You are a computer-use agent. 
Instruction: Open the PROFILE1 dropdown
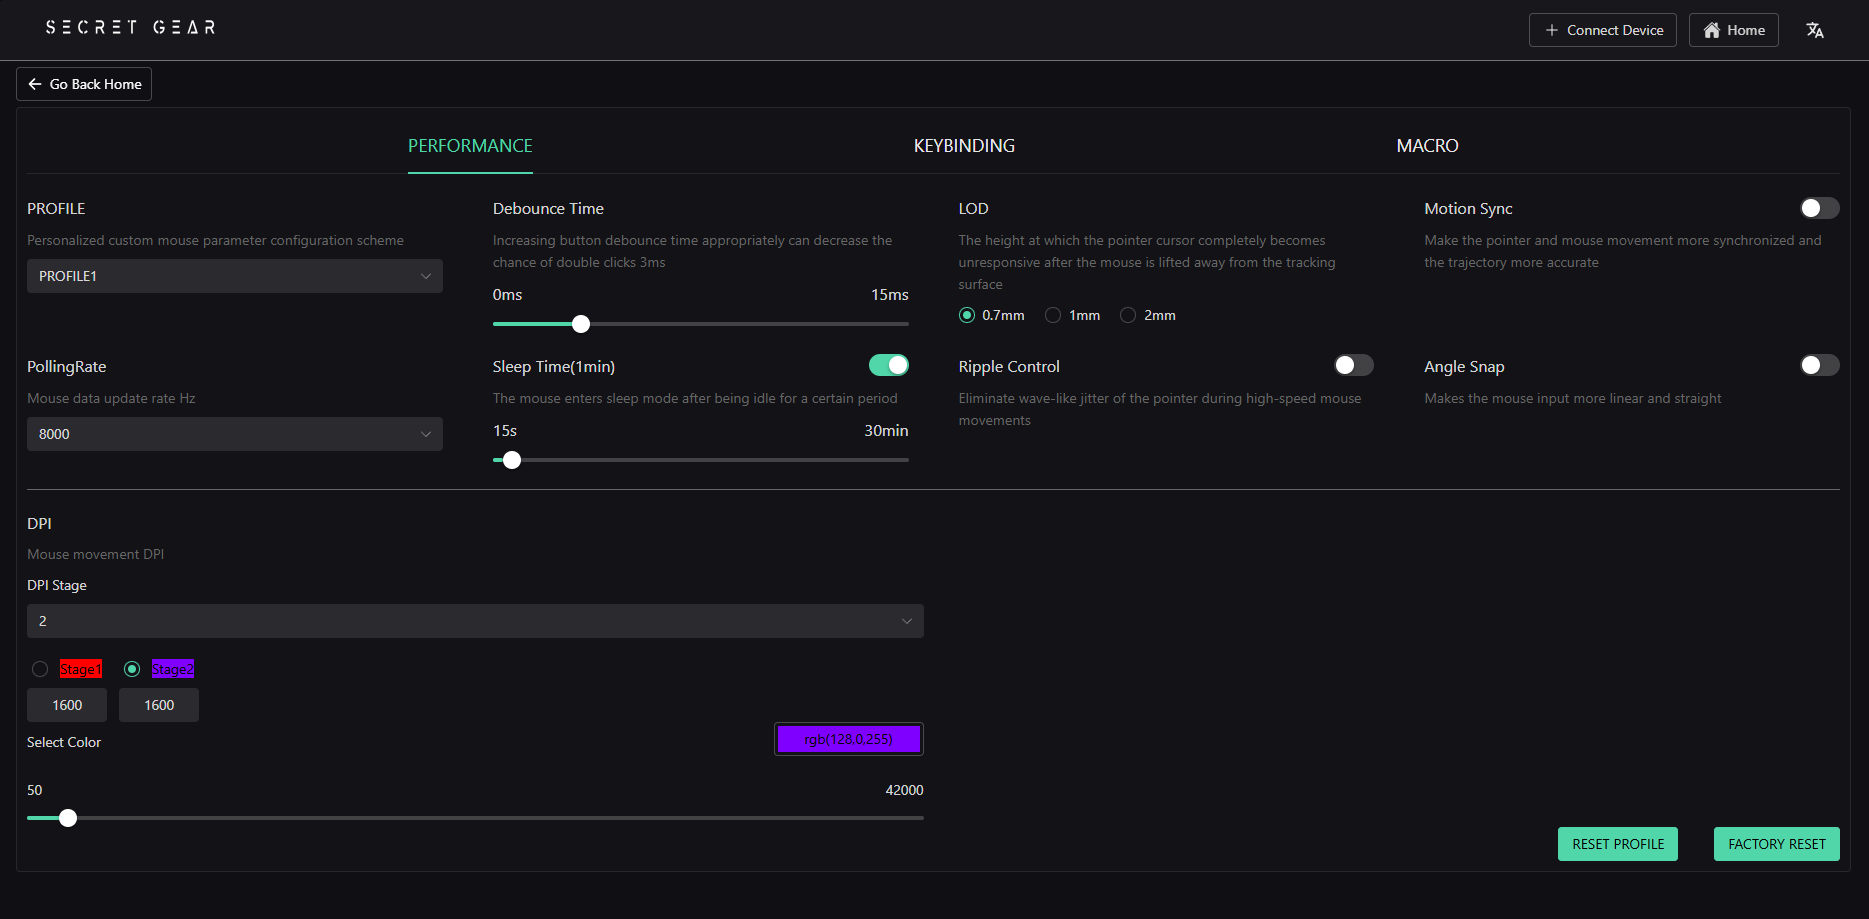pos(234,276)
